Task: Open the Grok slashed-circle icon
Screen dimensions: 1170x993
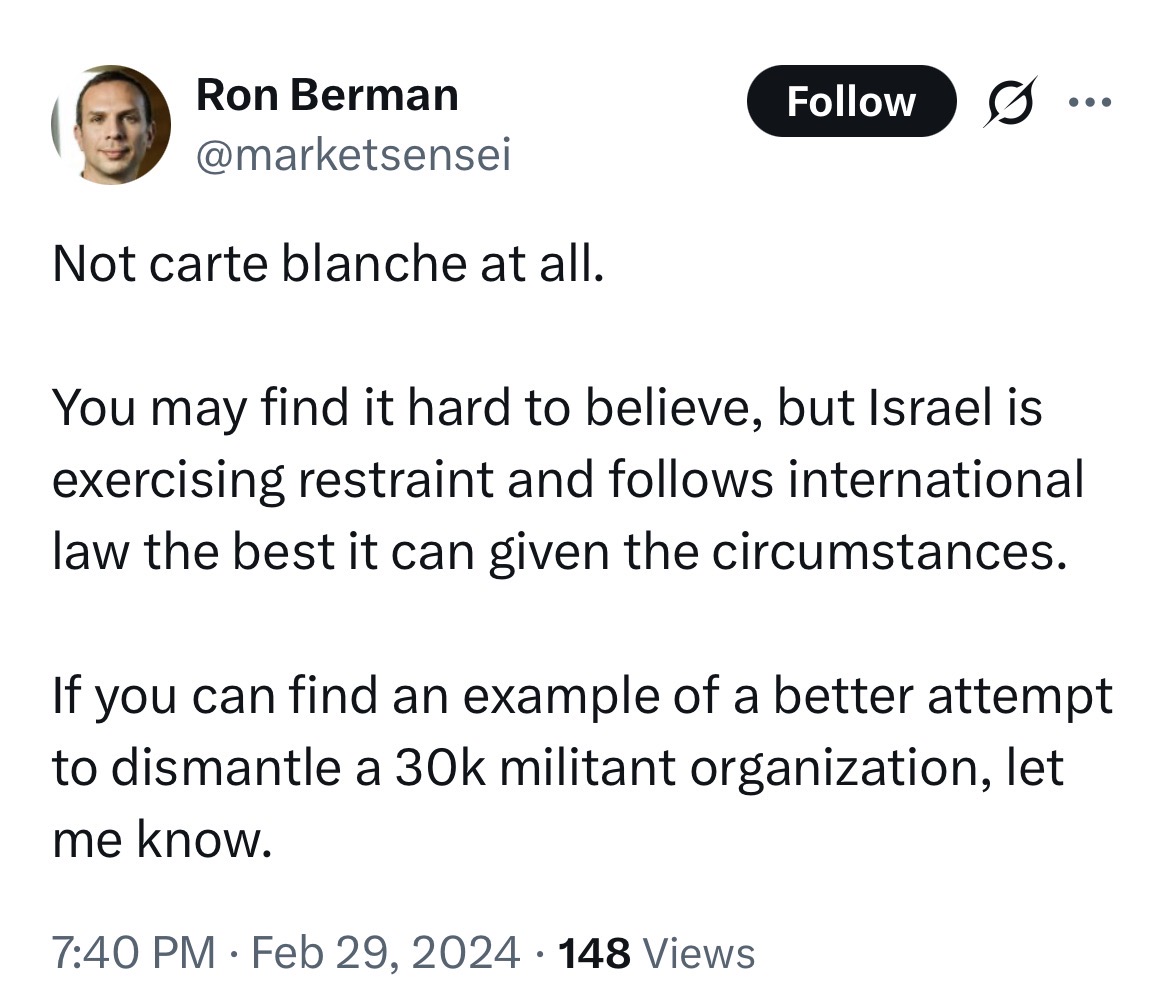Action: click(1010, 101)
